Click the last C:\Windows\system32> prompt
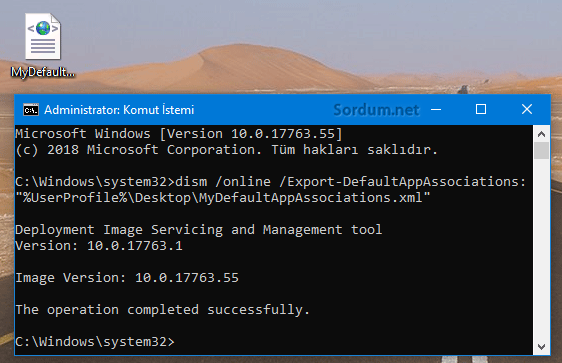The image size is (562, 363). [x=95, y=341]
